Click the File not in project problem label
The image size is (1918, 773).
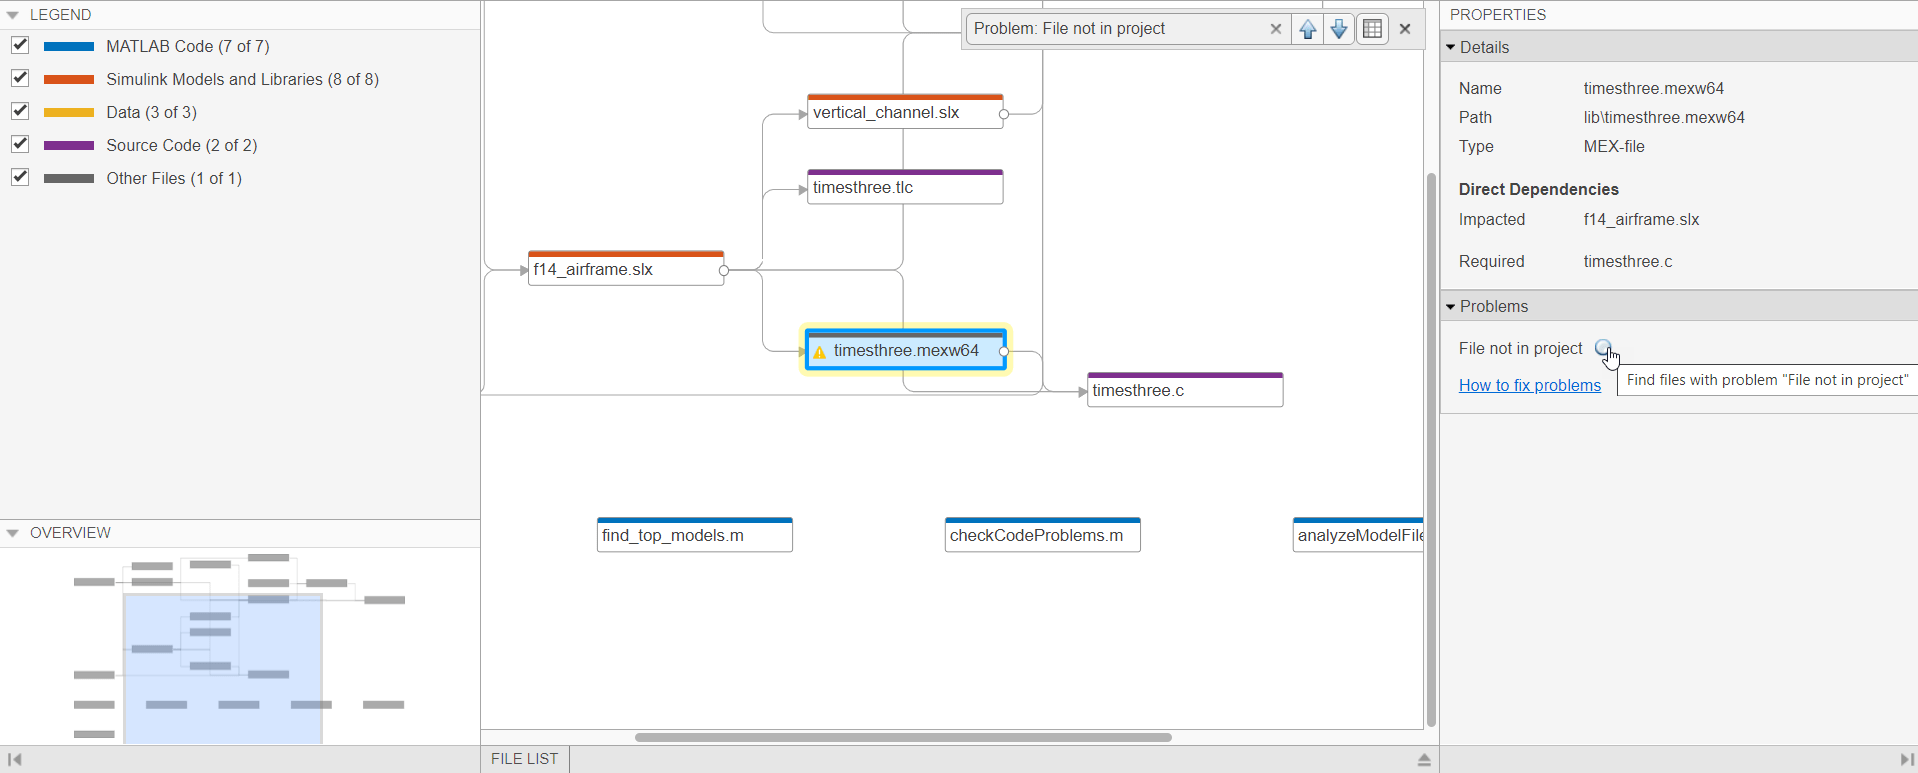click(1521, 348)
